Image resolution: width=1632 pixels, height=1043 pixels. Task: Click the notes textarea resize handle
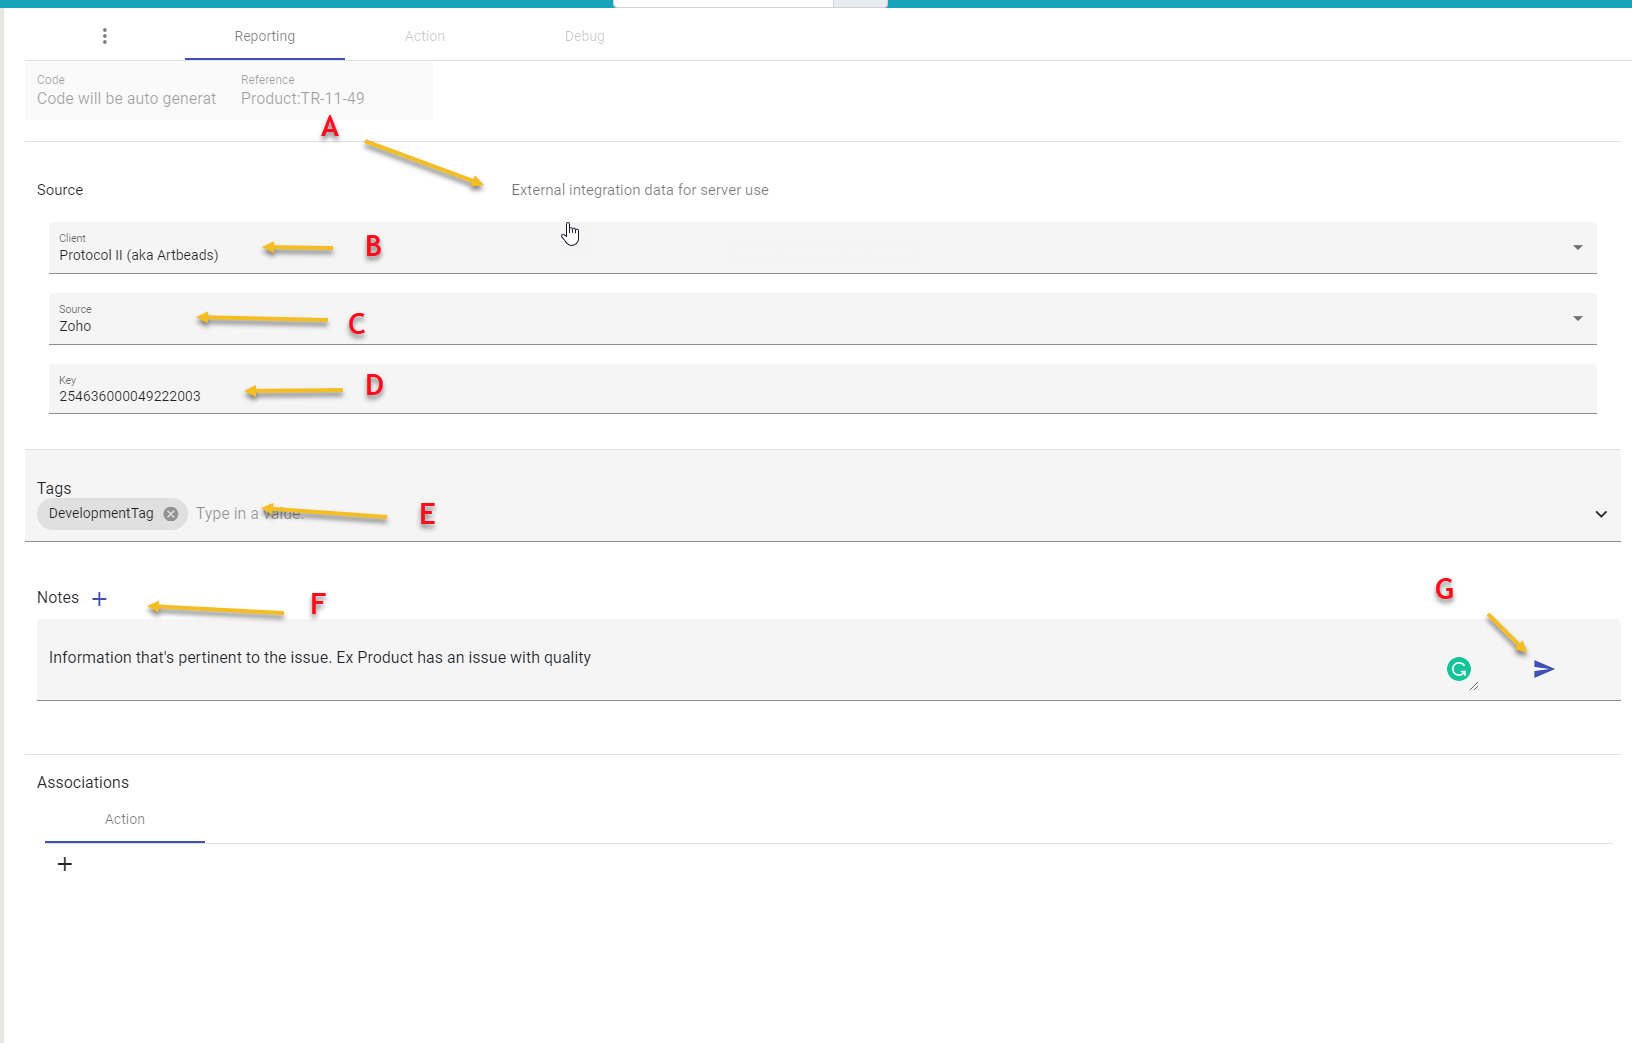(1474, 686)
